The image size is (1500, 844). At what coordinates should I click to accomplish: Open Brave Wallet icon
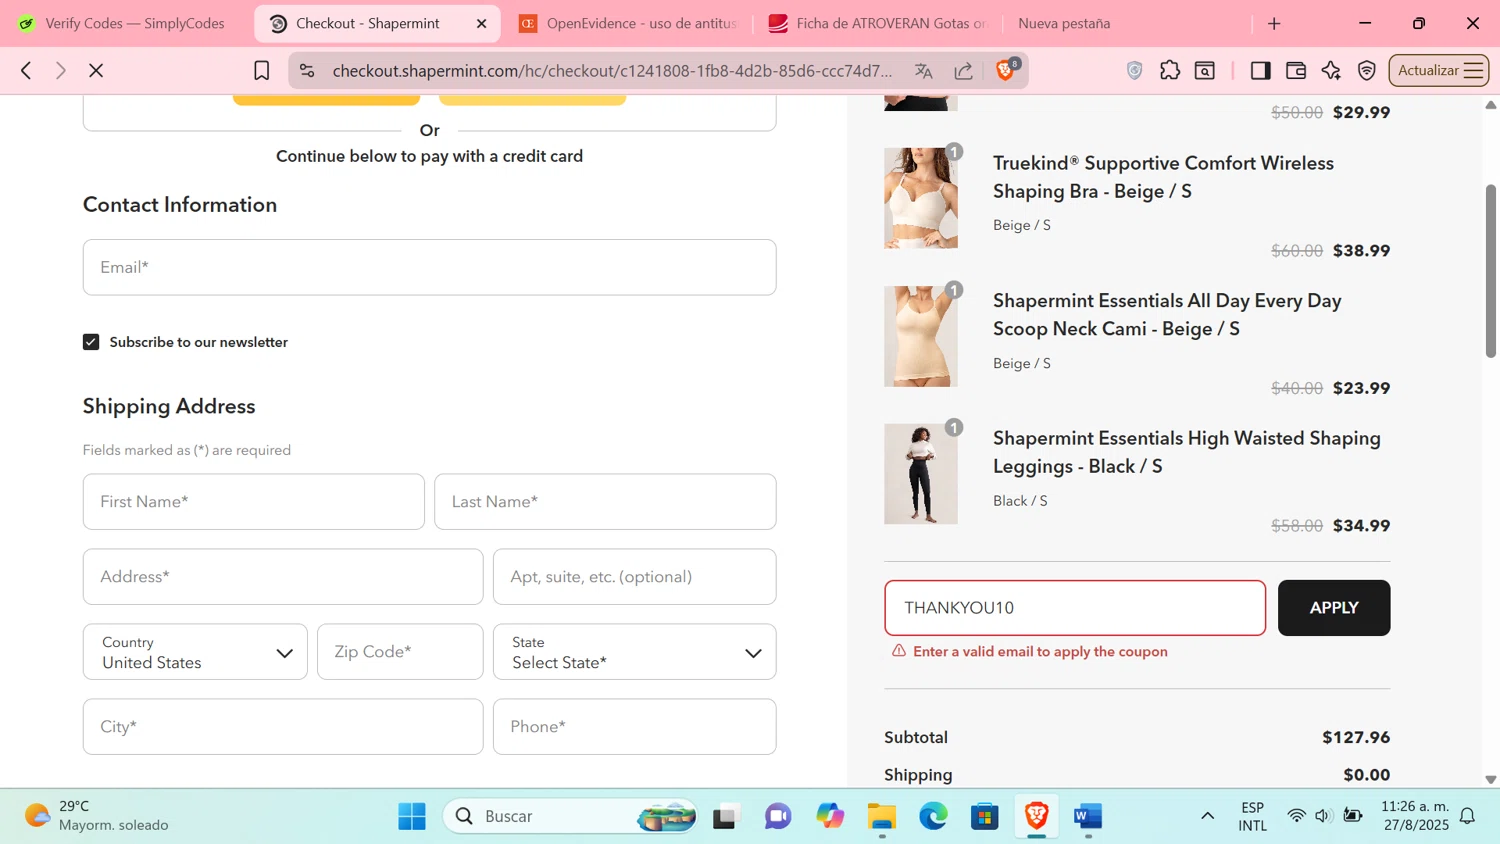click(1296, 70)
